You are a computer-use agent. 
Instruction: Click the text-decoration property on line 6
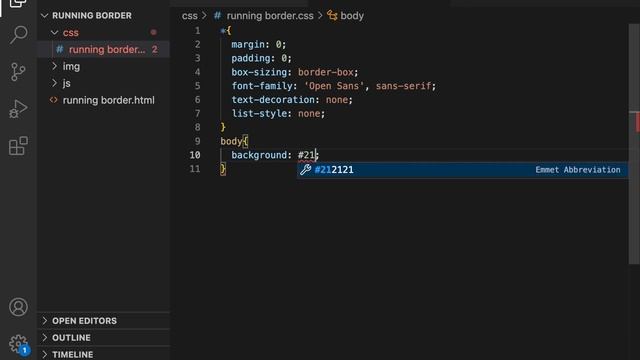pos(273,100)
